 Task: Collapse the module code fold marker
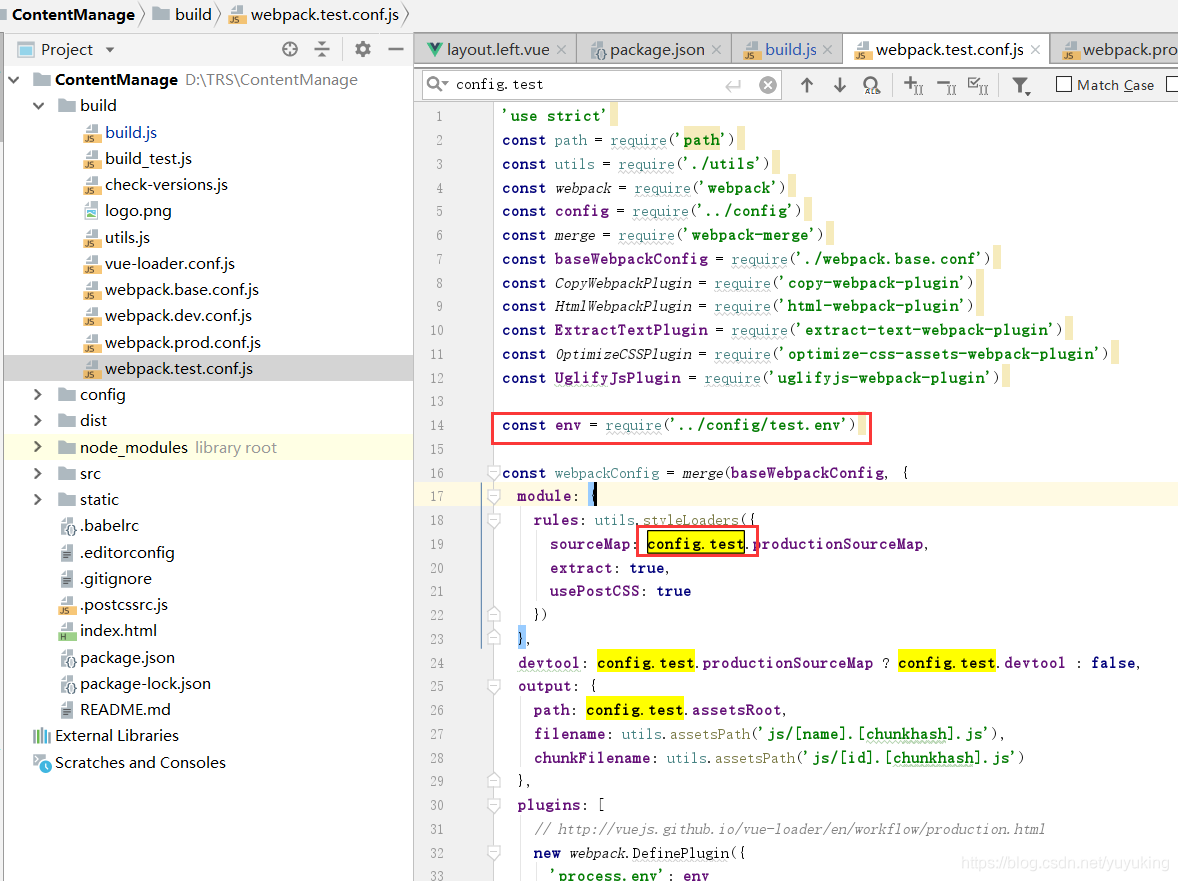pos(494,496)
